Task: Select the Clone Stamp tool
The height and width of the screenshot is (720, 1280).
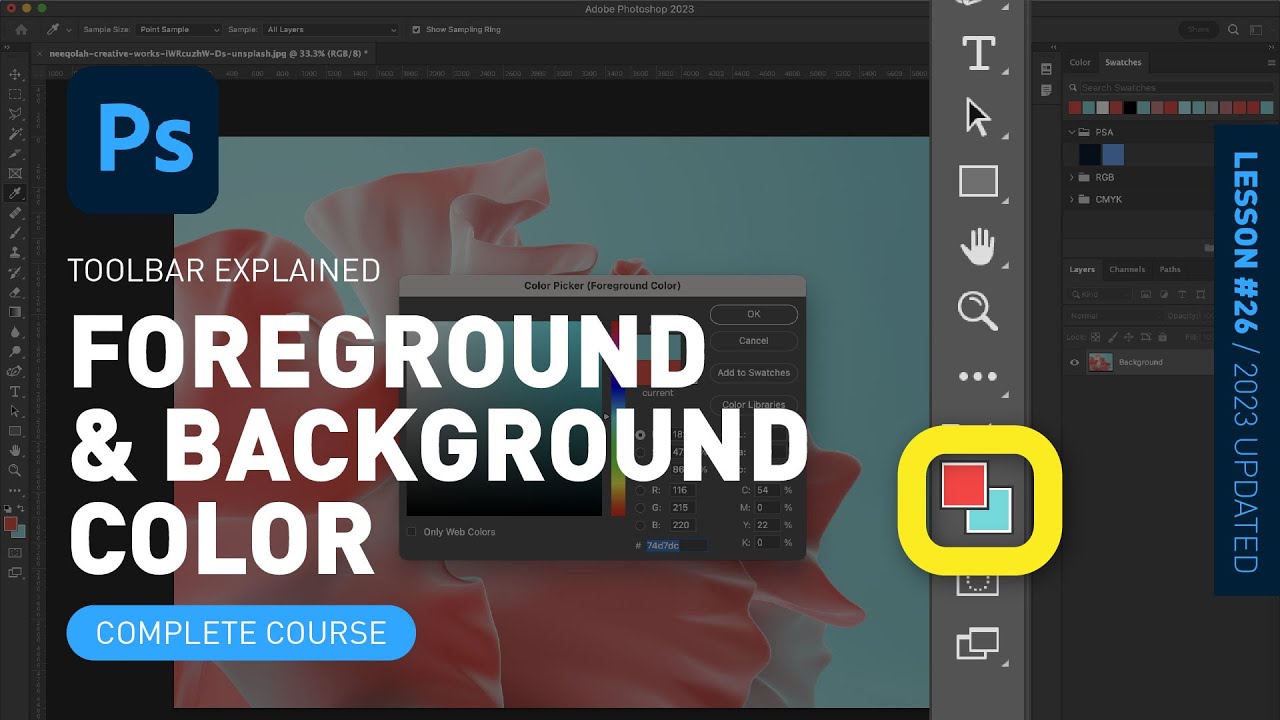Action: [15, 253]
